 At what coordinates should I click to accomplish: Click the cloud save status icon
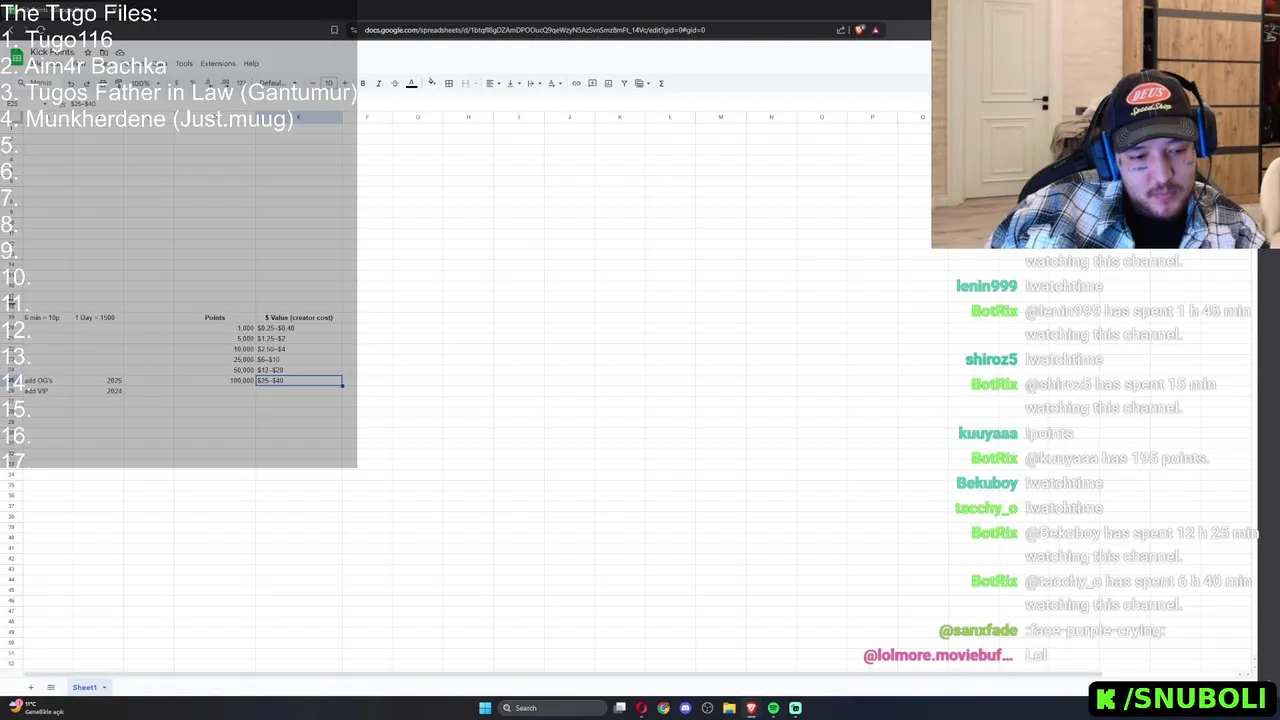pyautogui.click(x=120, y=52)
